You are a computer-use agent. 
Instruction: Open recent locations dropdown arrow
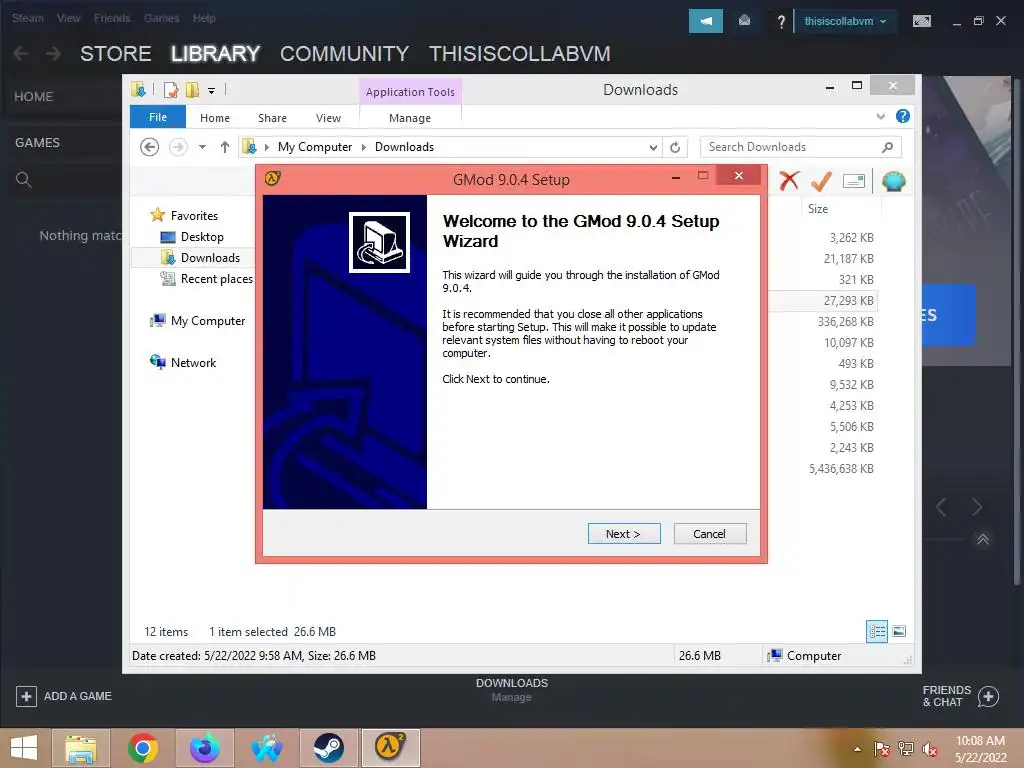click(x=202, y=147)
